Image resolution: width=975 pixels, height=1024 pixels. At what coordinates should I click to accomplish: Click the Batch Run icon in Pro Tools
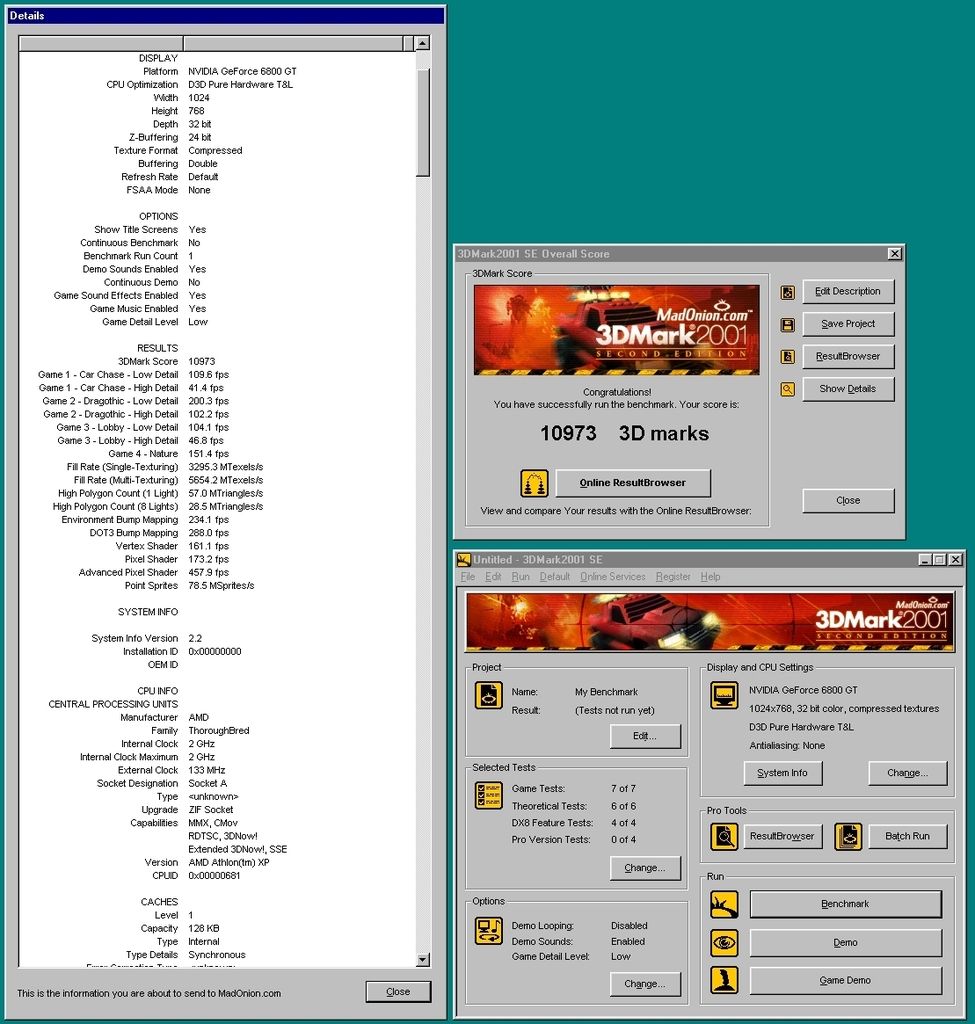click(848, 837)
